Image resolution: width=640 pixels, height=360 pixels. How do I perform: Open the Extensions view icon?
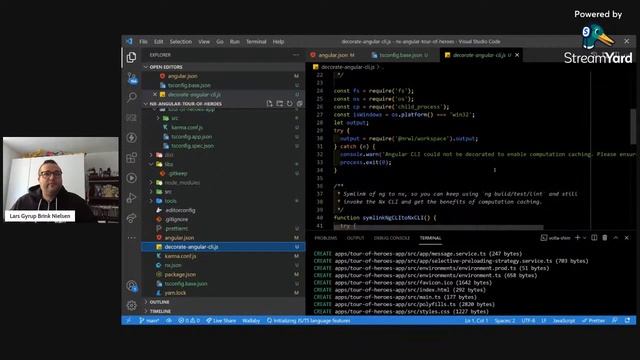click(131, 158)
